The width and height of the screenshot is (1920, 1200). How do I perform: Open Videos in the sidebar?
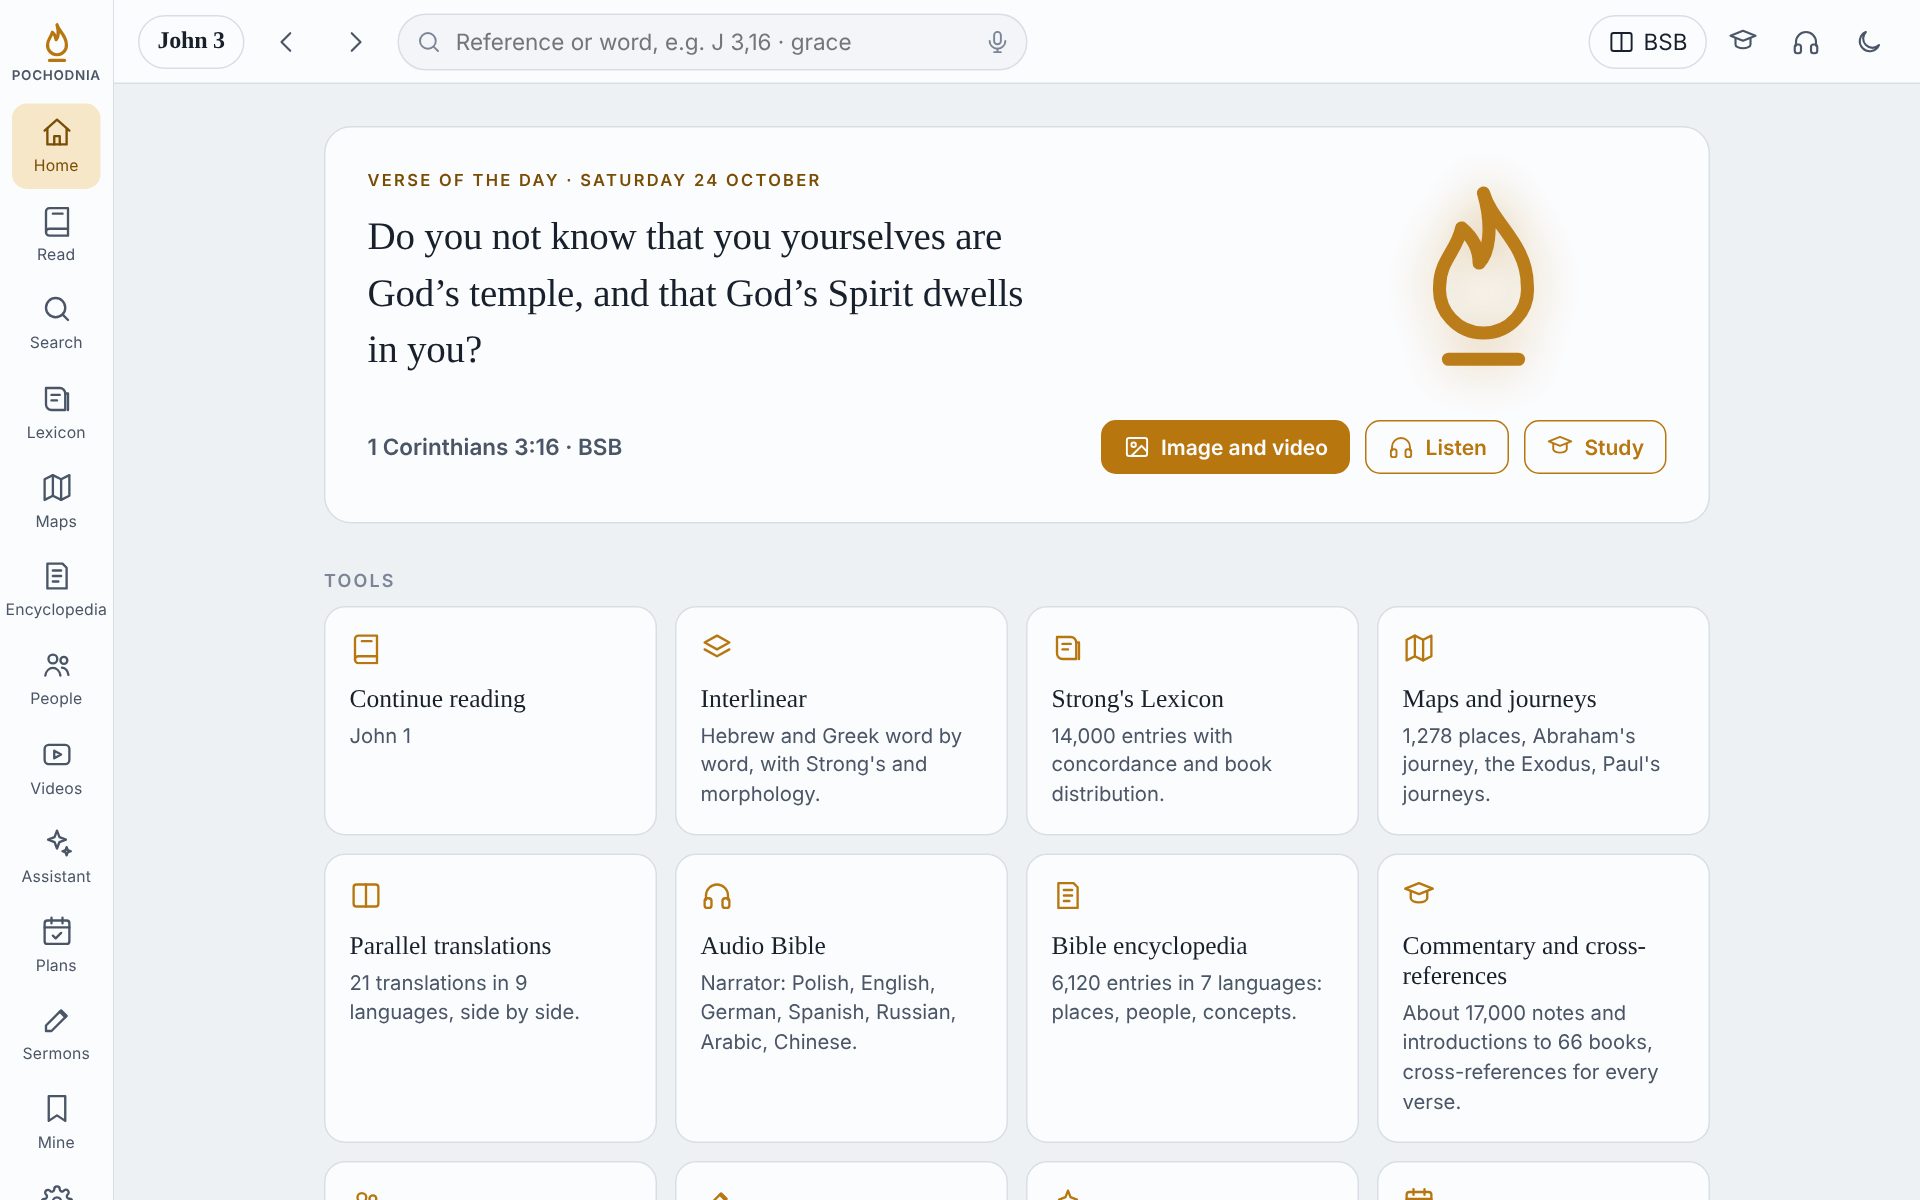[56, 768]
